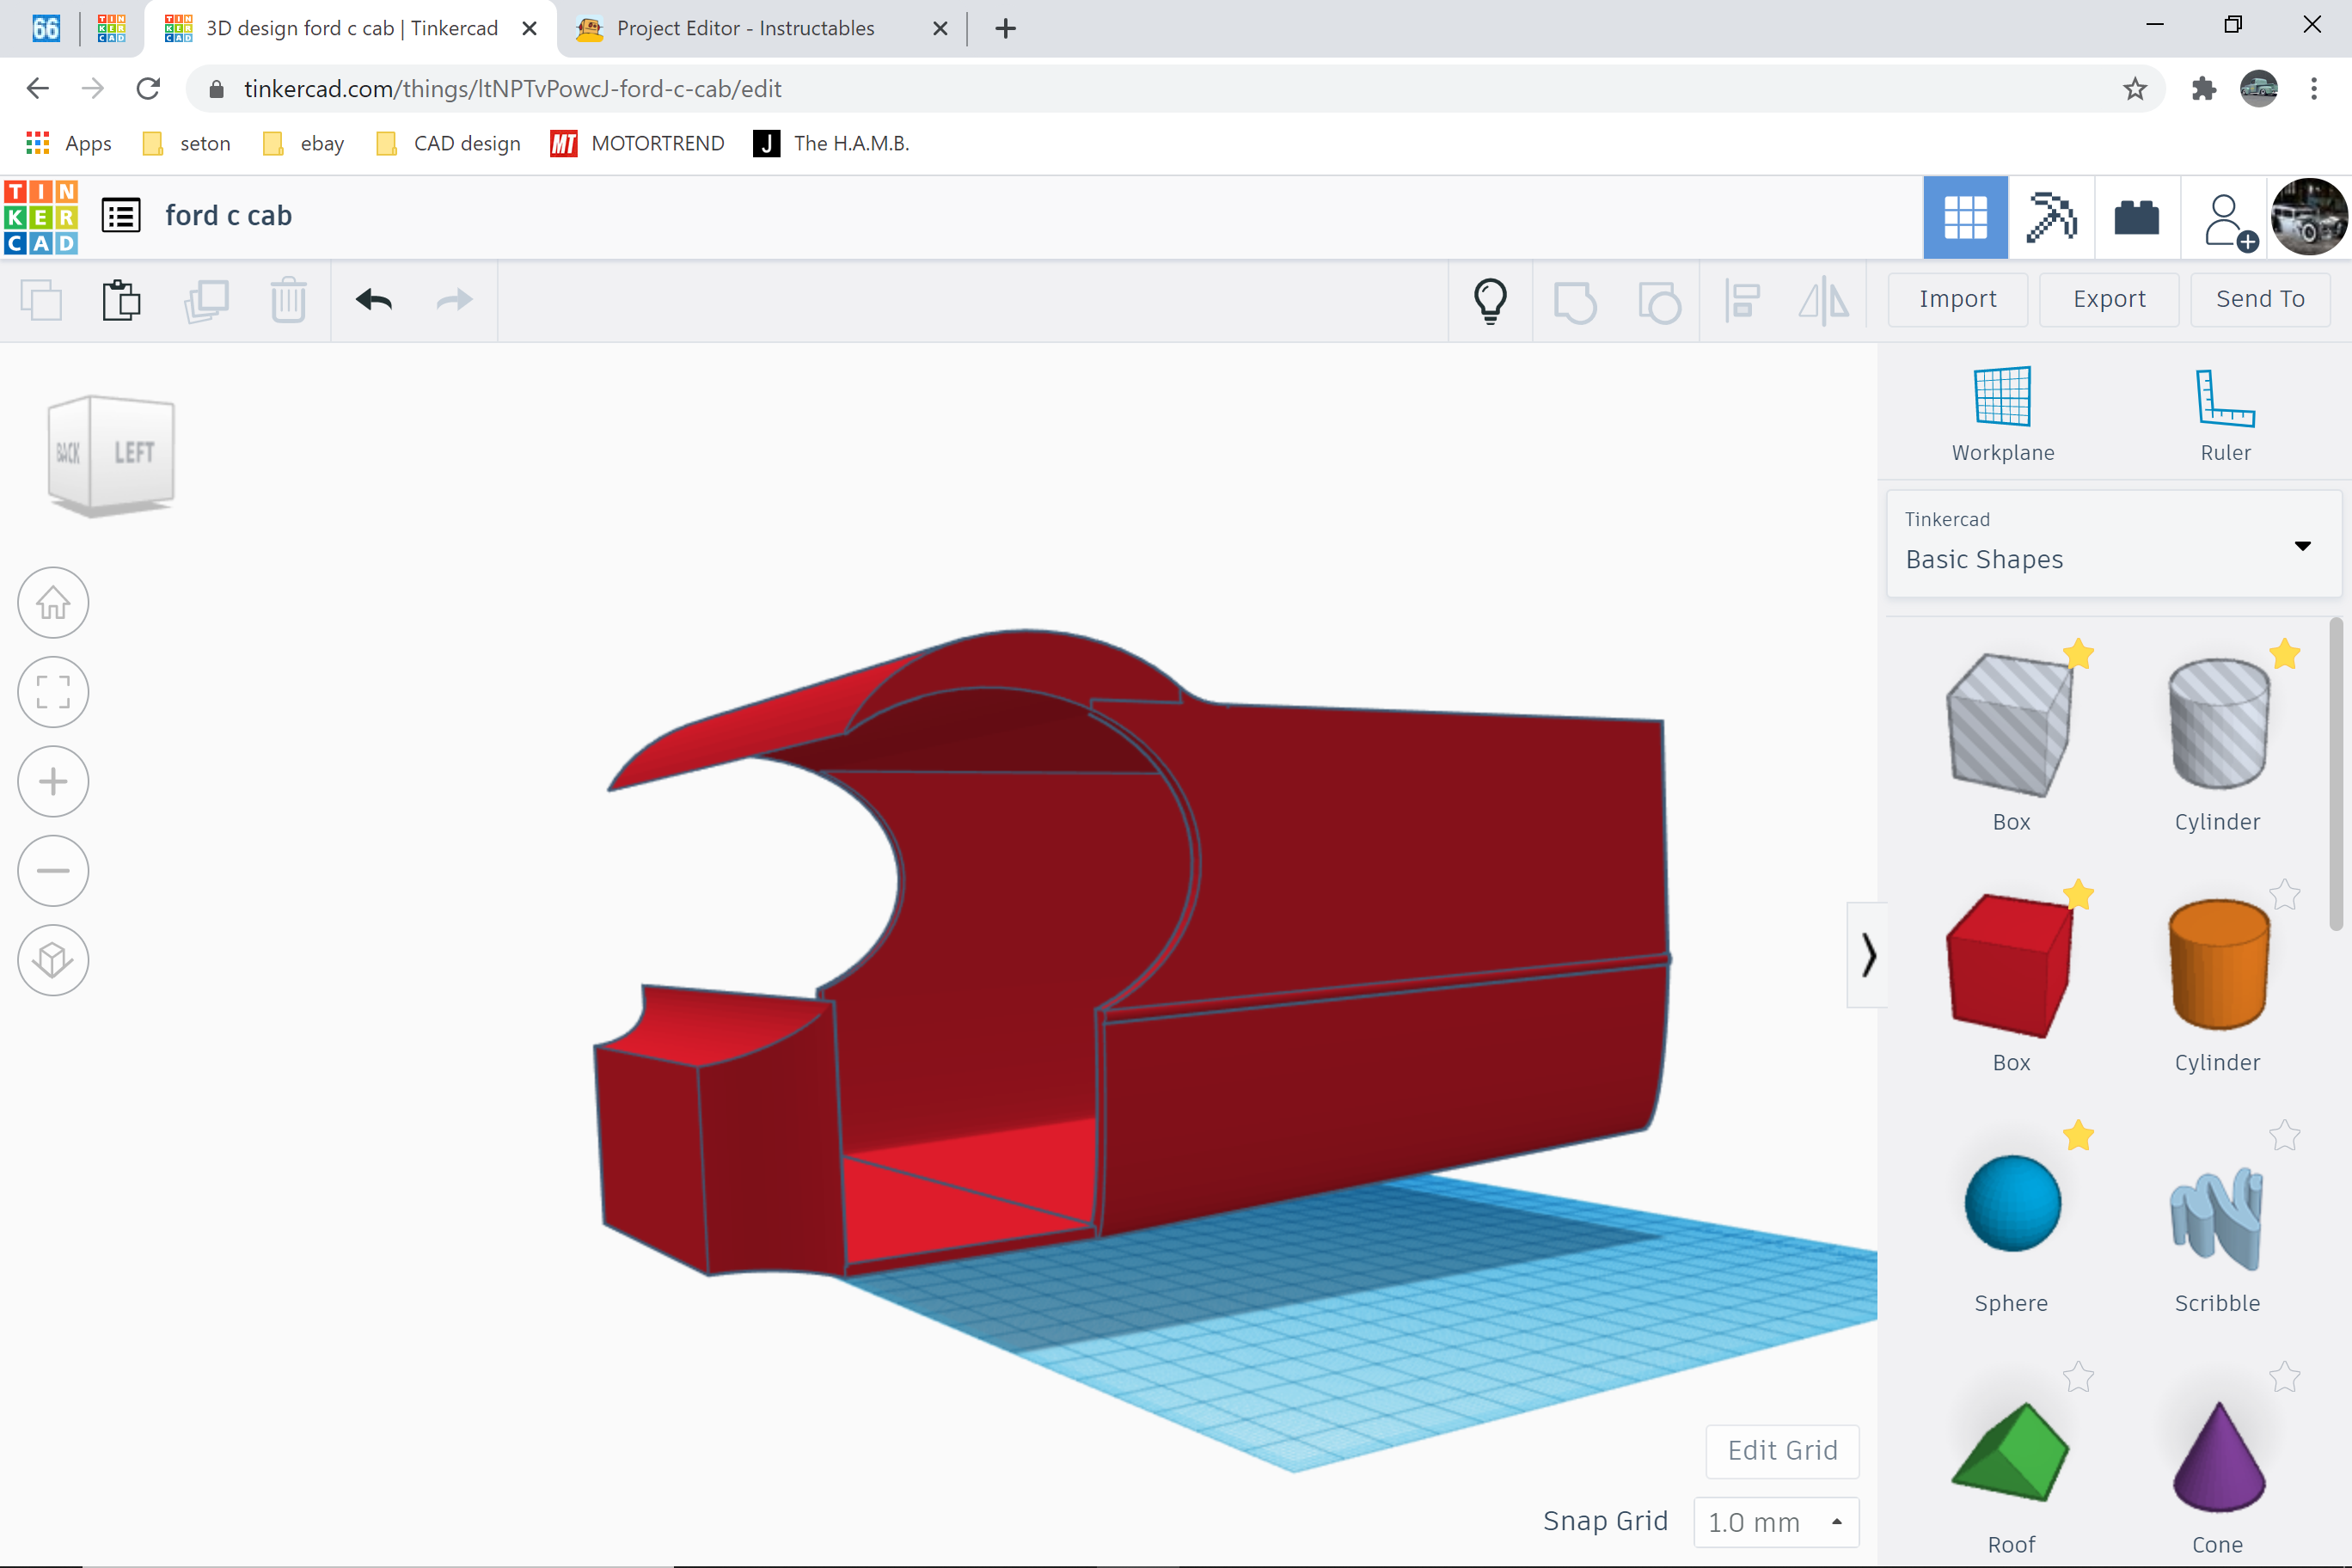Redo the last undone action
The height and width of the screenshot is (1568, 2352).
pyautogui.click(x=455, y=300)
